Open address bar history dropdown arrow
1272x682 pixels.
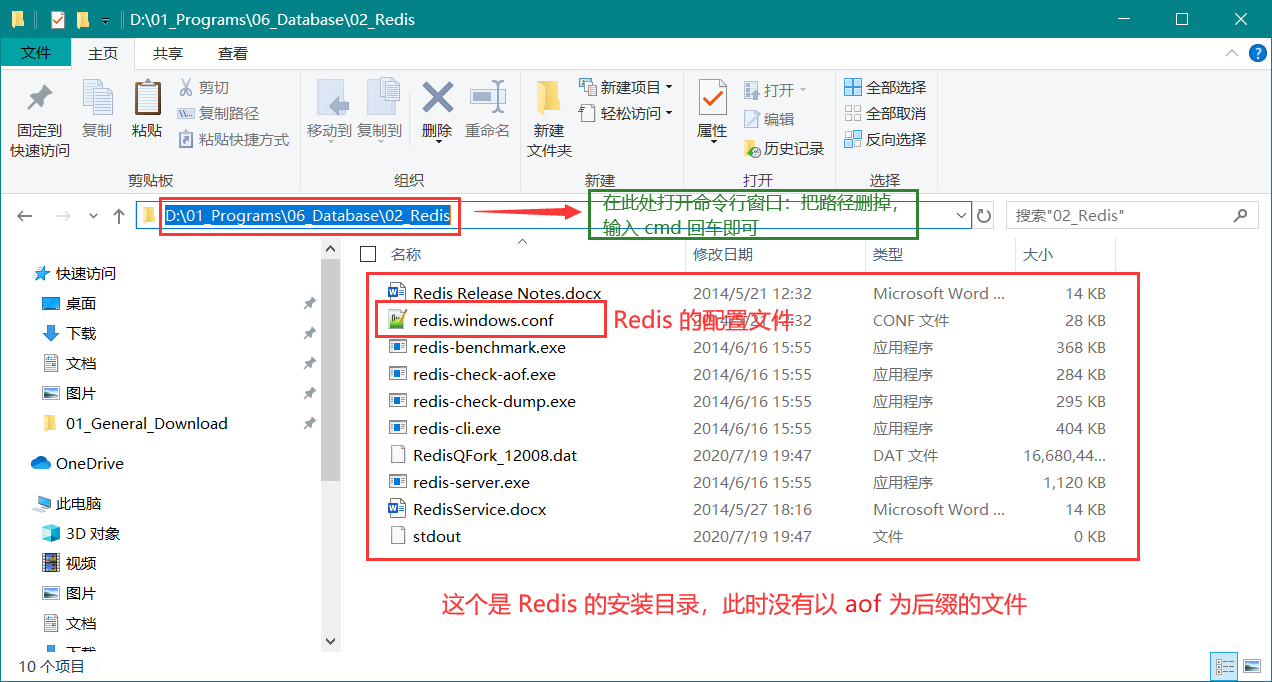click(961, 215)
